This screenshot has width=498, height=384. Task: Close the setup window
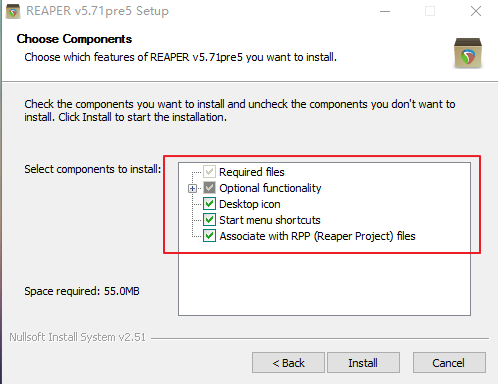click(476, 11)
